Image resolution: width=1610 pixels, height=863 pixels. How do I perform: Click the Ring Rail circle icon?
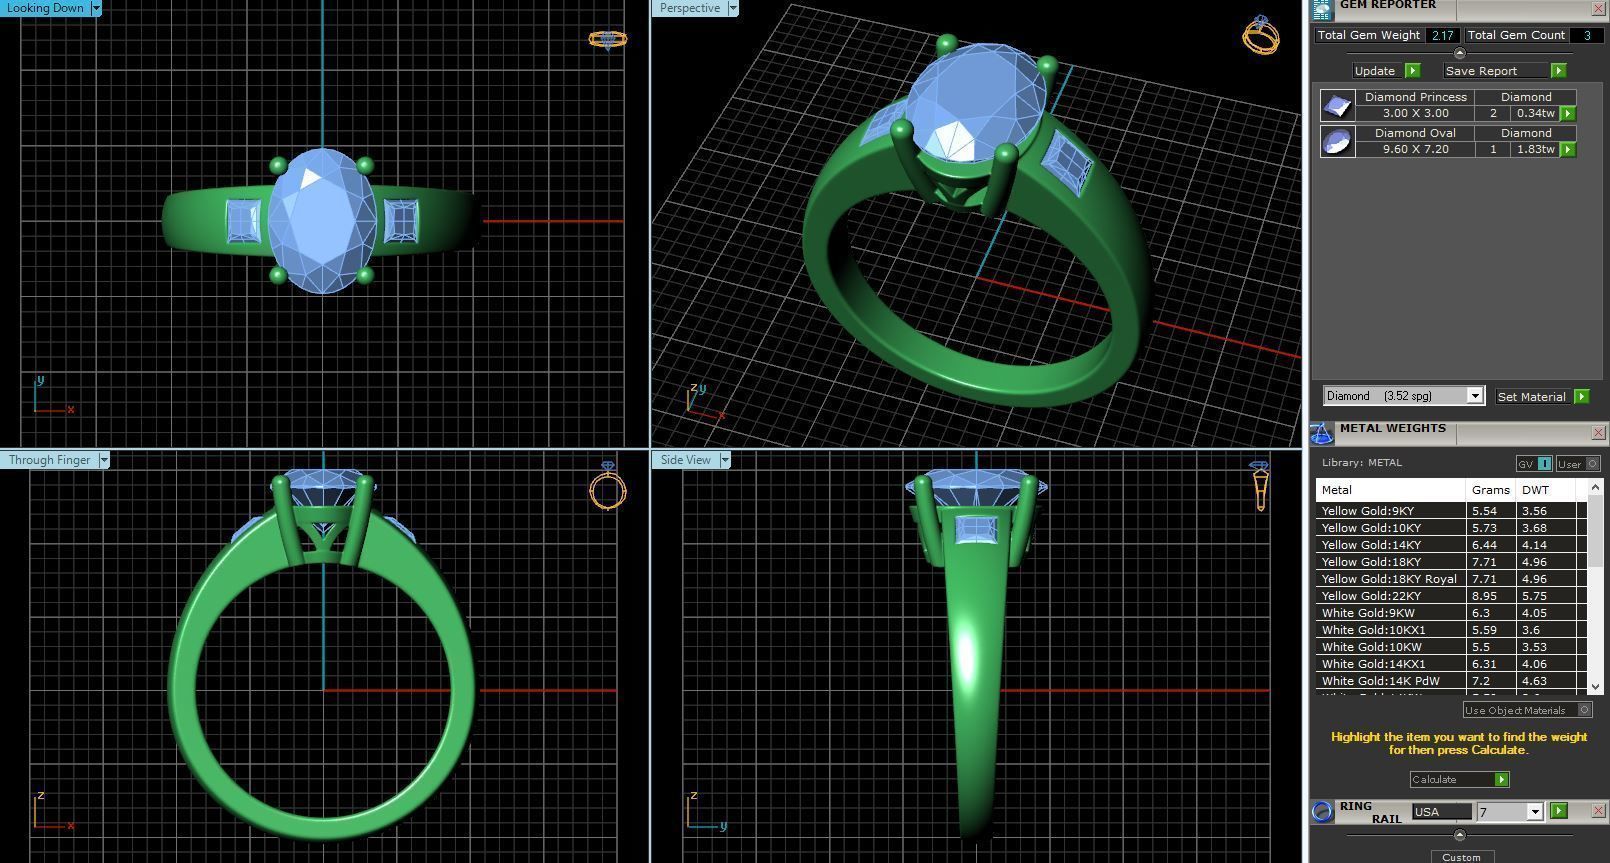pyautogui.click(x=1322, y=811)
